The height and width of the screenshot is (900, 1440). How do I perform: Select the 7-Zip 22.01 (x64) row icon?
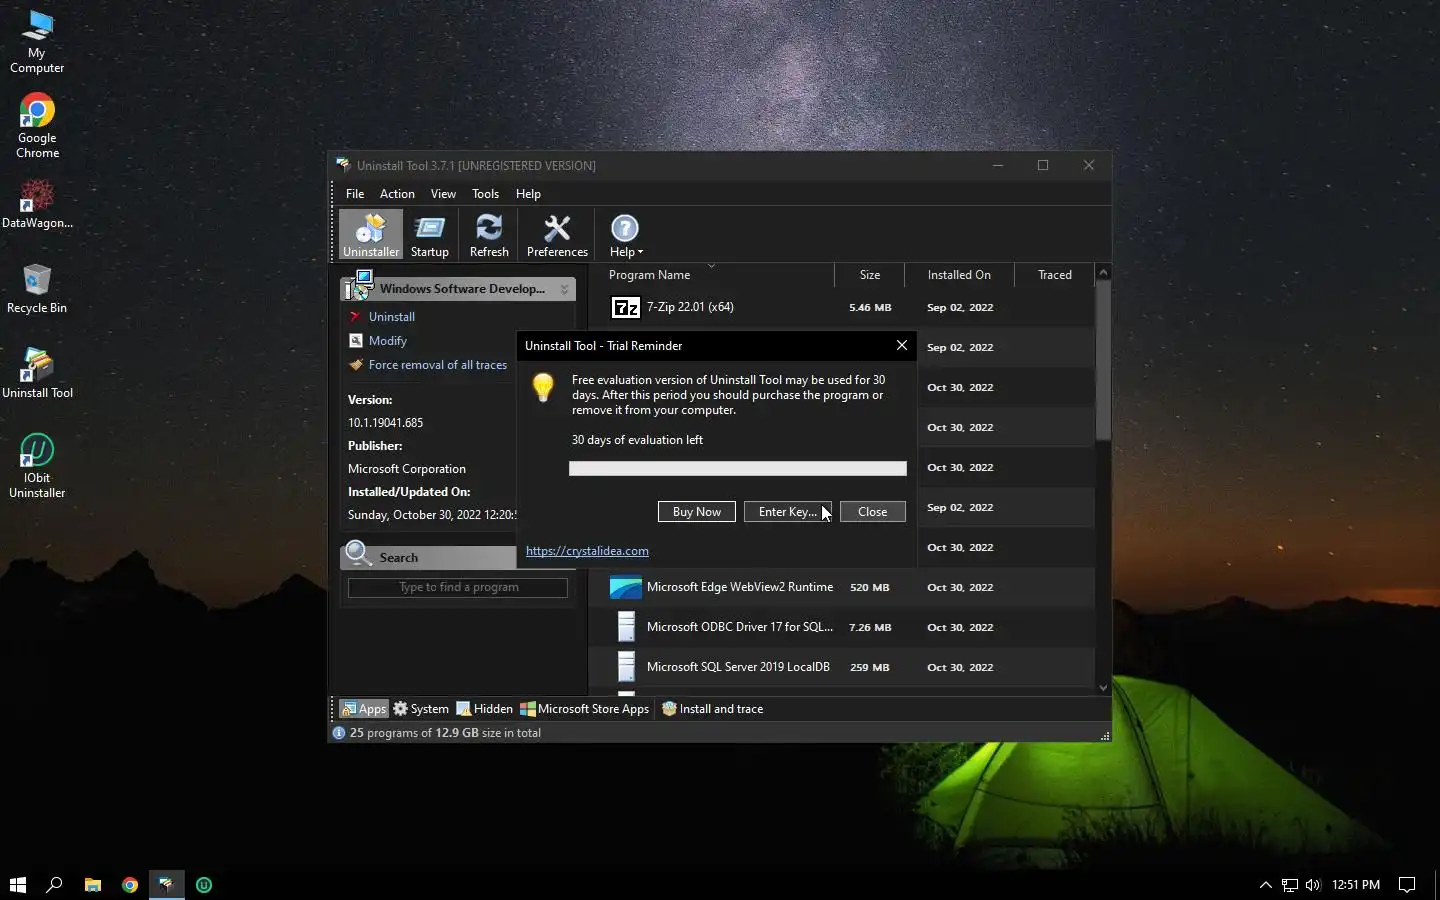[626, 307]
